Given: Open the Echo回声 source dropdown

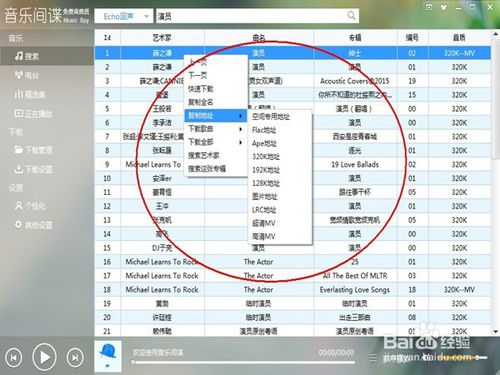Looking at the screenshot, I should pos(124,16).
